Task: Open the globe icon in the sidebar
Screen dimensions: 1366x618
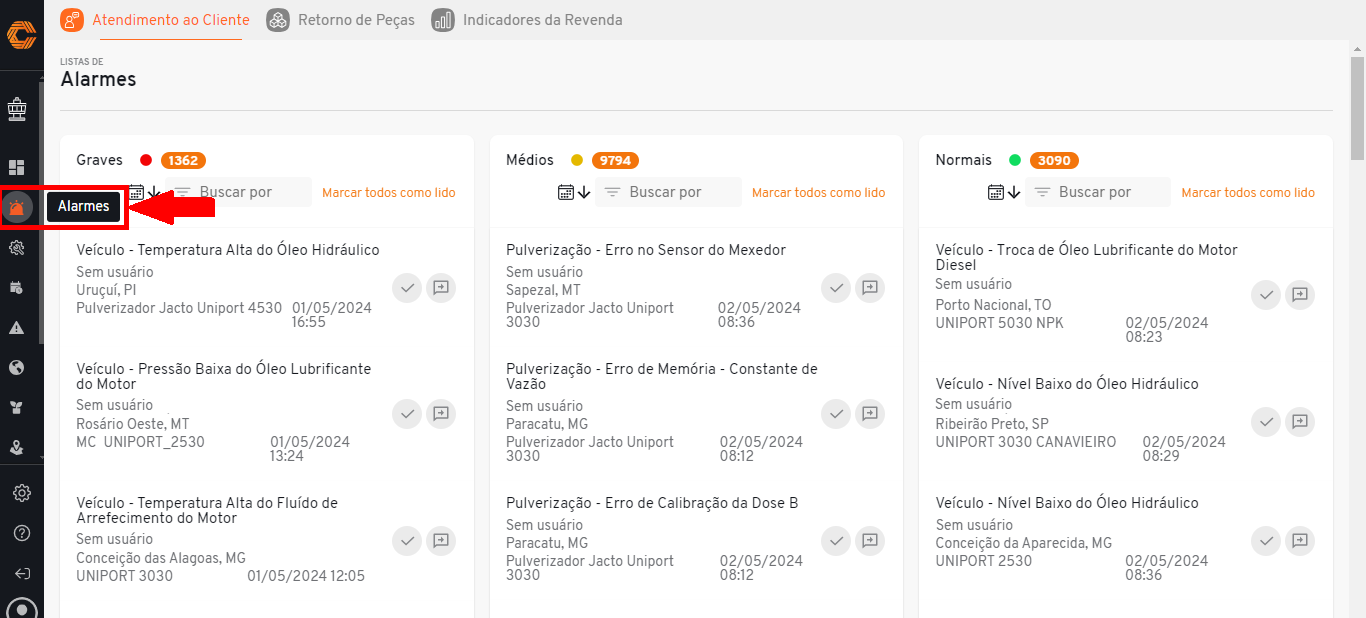Action: click(x=17, y=368)
